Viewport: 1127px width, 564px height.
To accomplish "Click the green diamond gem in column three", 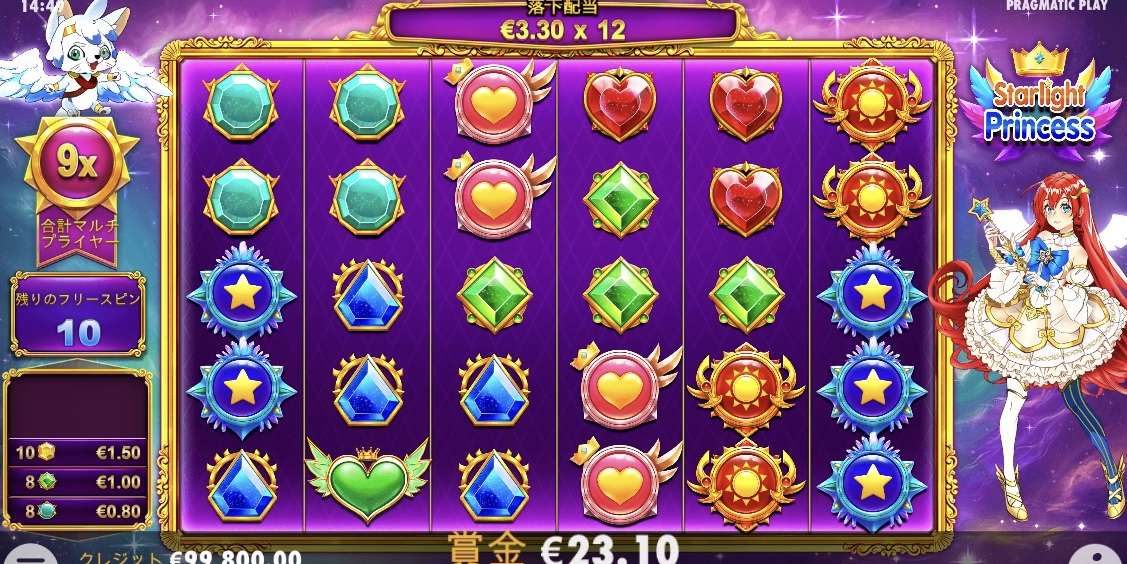I will point(494,295).
